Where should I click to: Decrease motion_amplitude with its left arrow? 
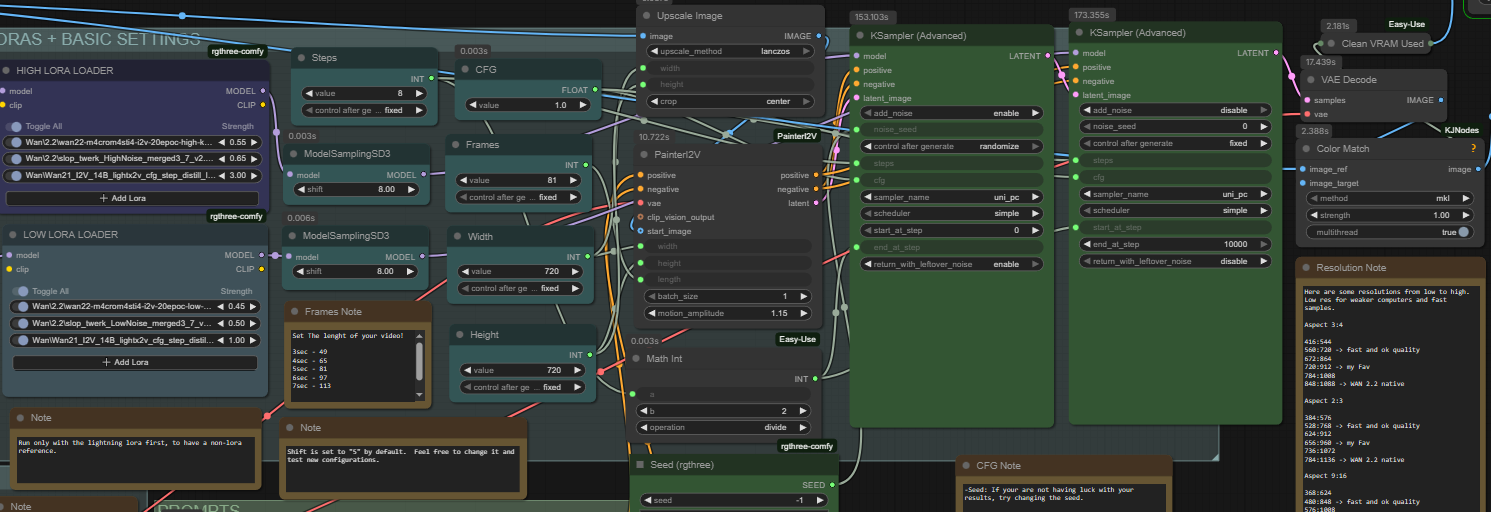click(x=653, y=313)
